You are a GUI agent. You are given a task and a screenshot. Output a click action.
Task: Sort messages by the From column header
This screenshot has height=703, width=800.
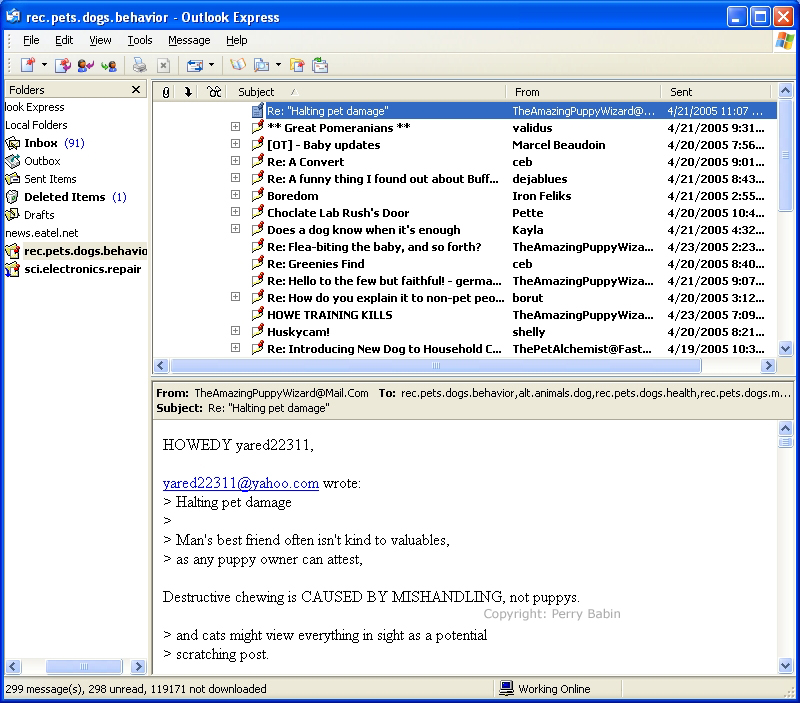[x=583, y=92]
